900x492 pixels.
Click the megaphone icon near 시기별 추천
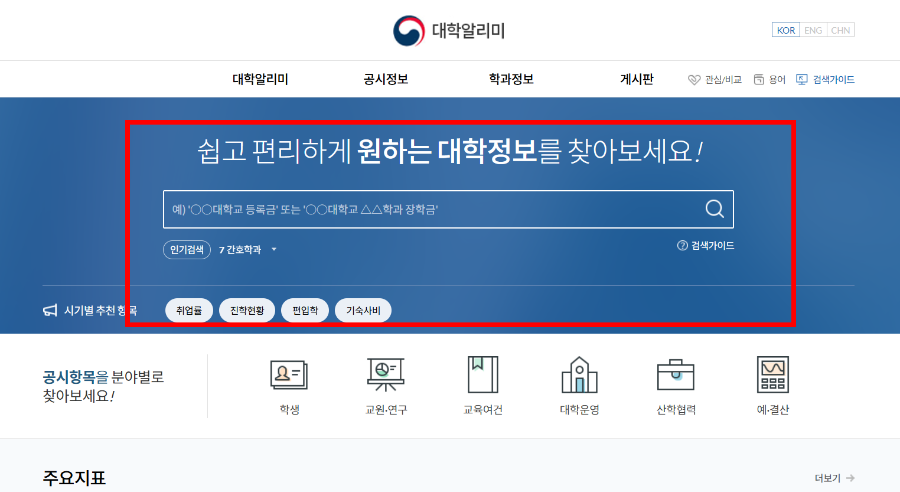point(50,311)
